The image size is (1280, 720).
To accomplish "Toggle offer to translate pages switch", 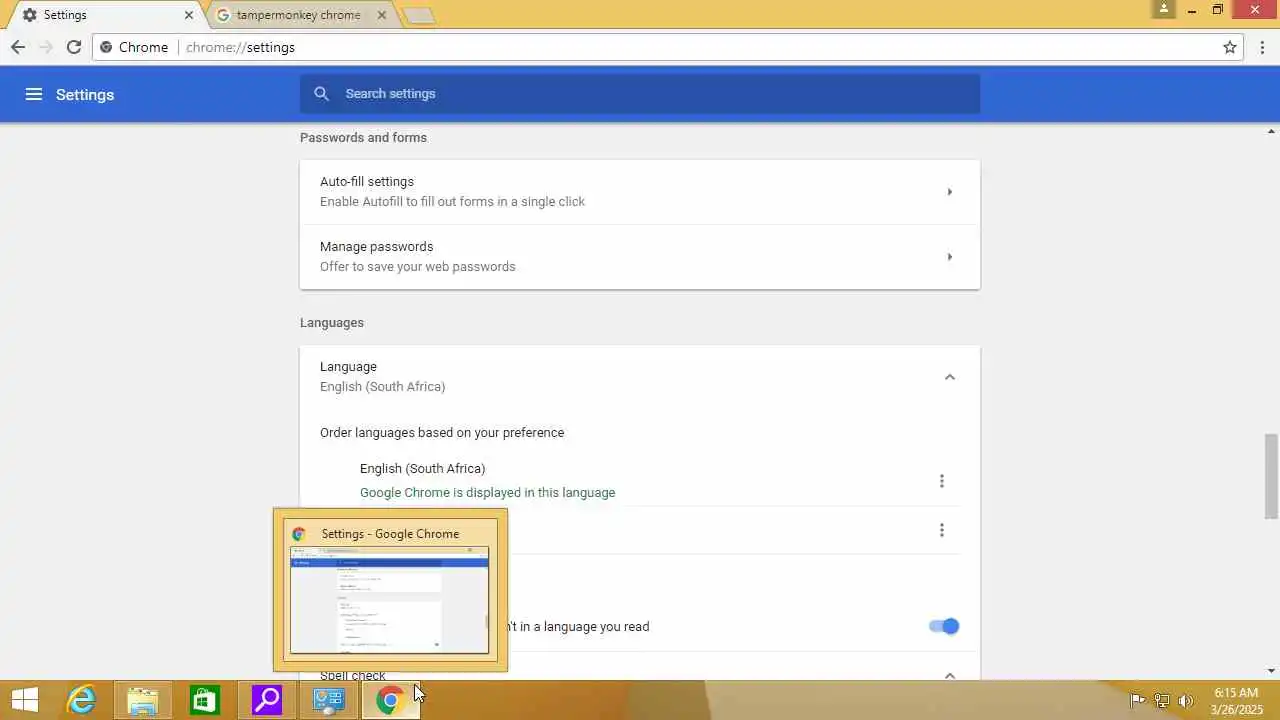I will click(944, 626).
